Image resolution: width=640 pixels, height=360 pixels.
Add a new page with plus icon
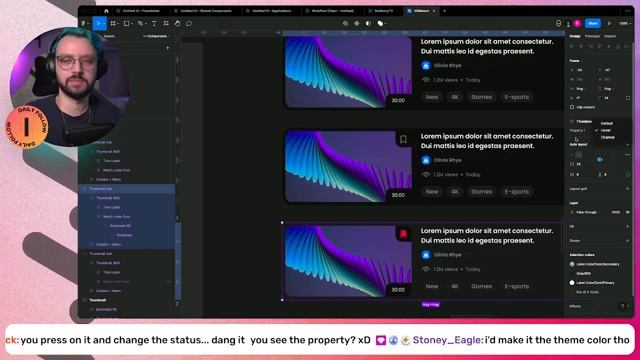[168, 48]
